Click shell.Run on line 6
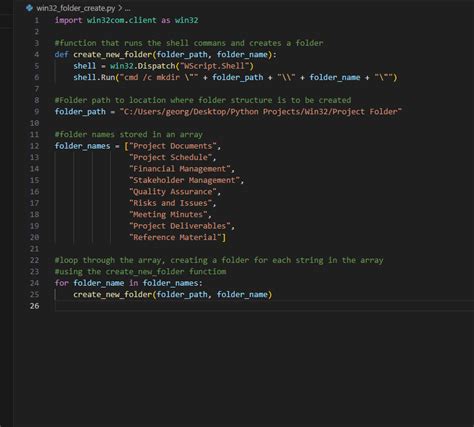 tap(94, 77)
